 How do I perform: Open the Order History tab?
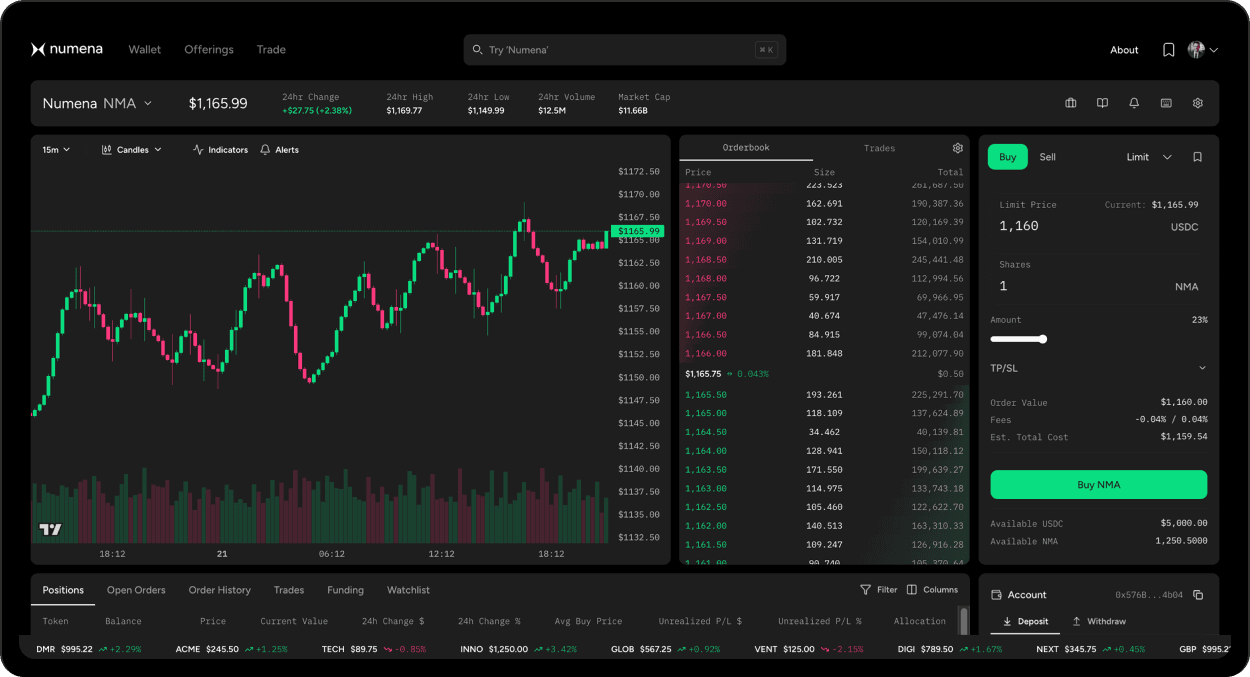(219, 590)
